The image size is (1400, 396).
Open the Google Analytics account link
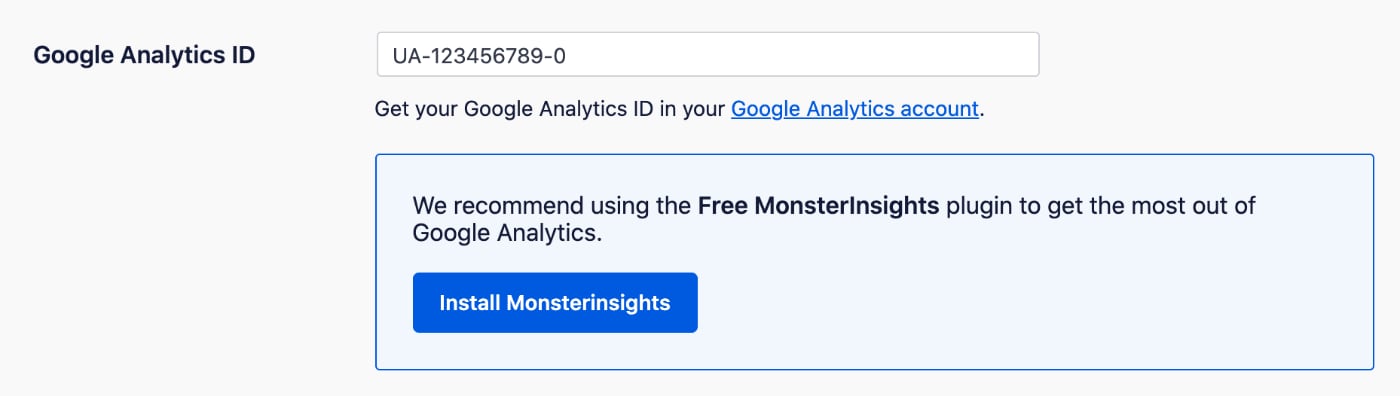(855, 109)
